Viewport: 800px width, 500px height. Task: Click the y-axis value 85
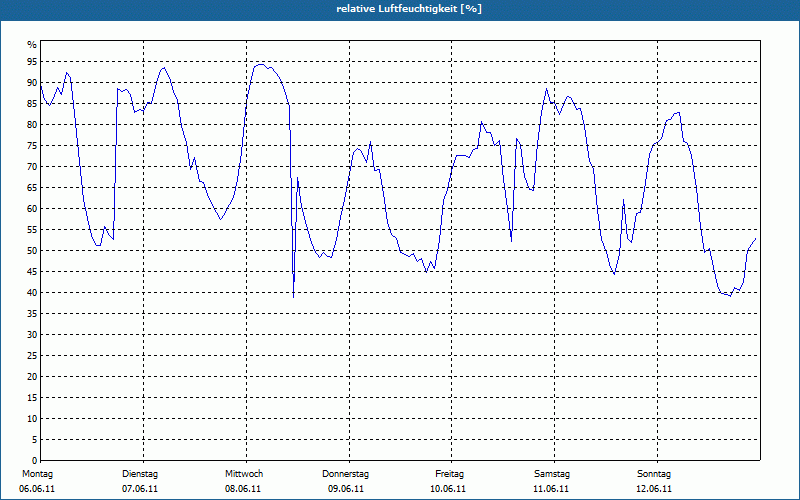[32, 104]
